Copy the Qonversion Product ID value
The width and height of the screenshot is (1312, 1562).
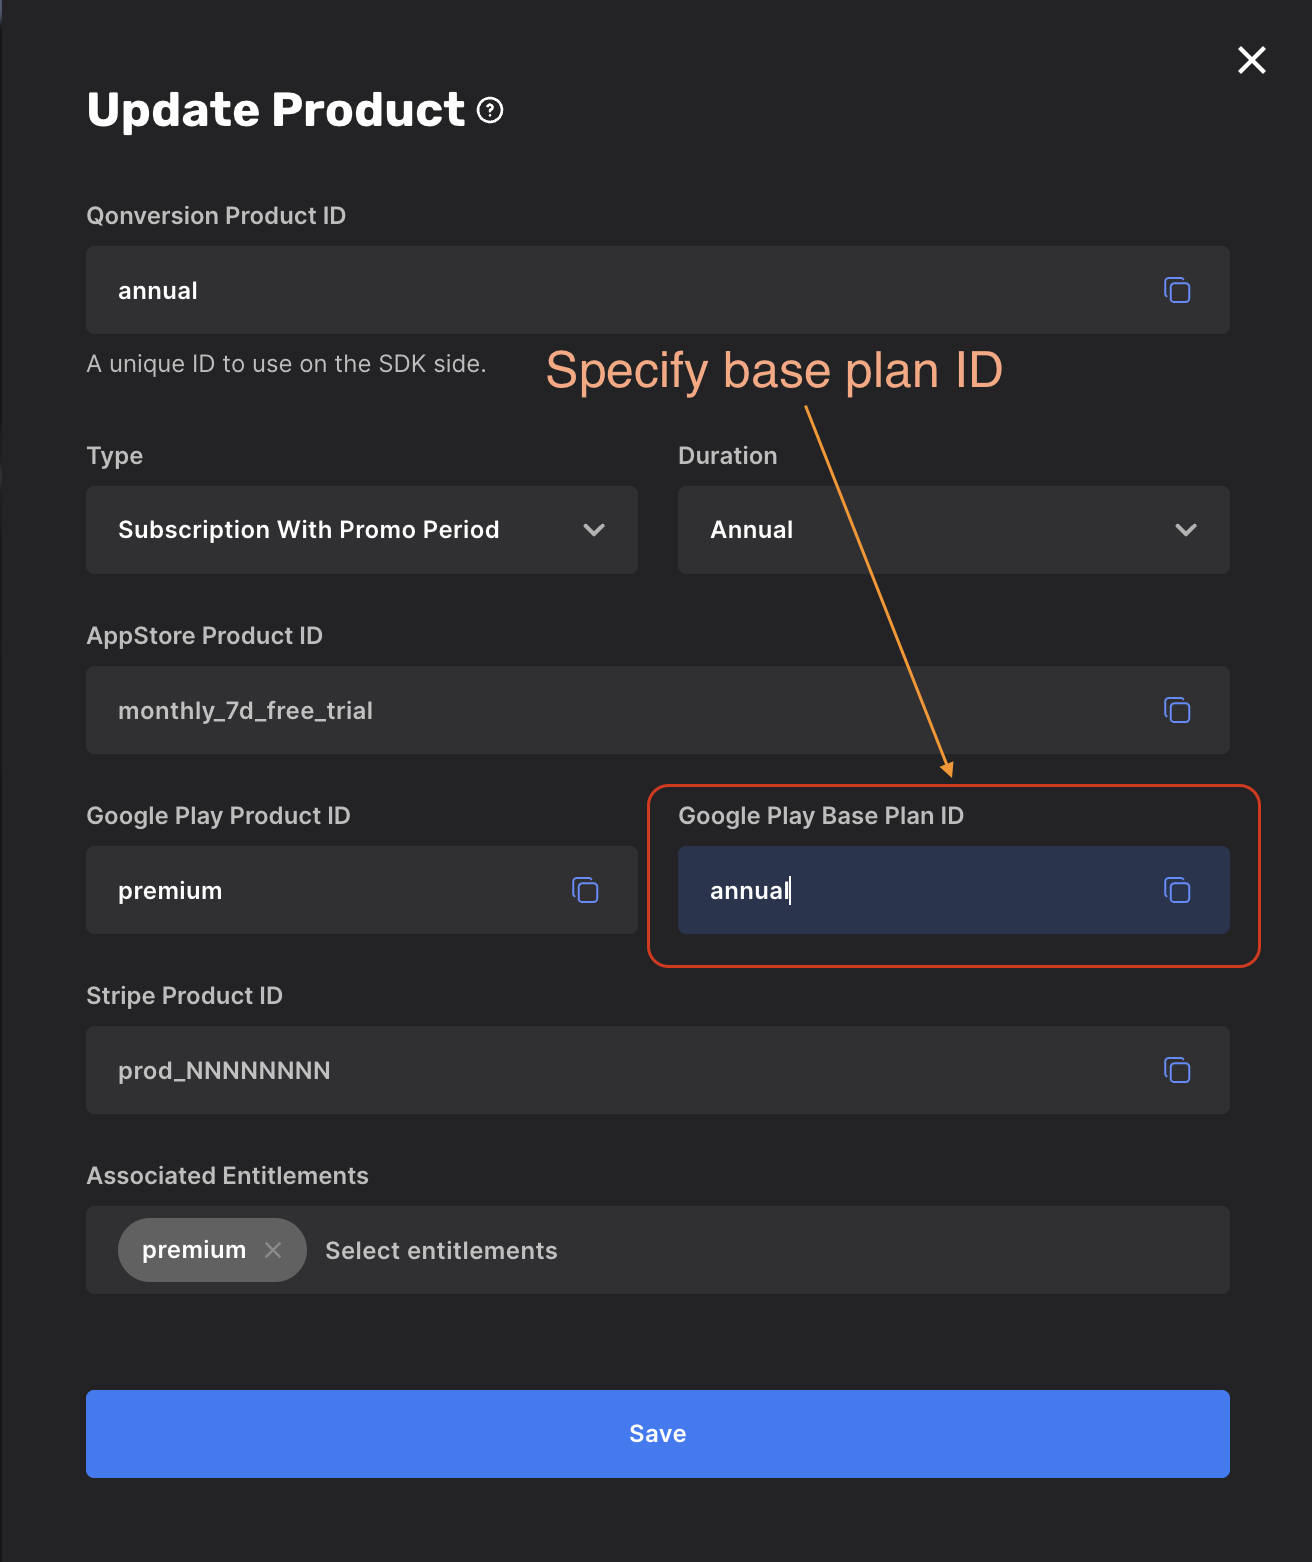coord(1177,290)
